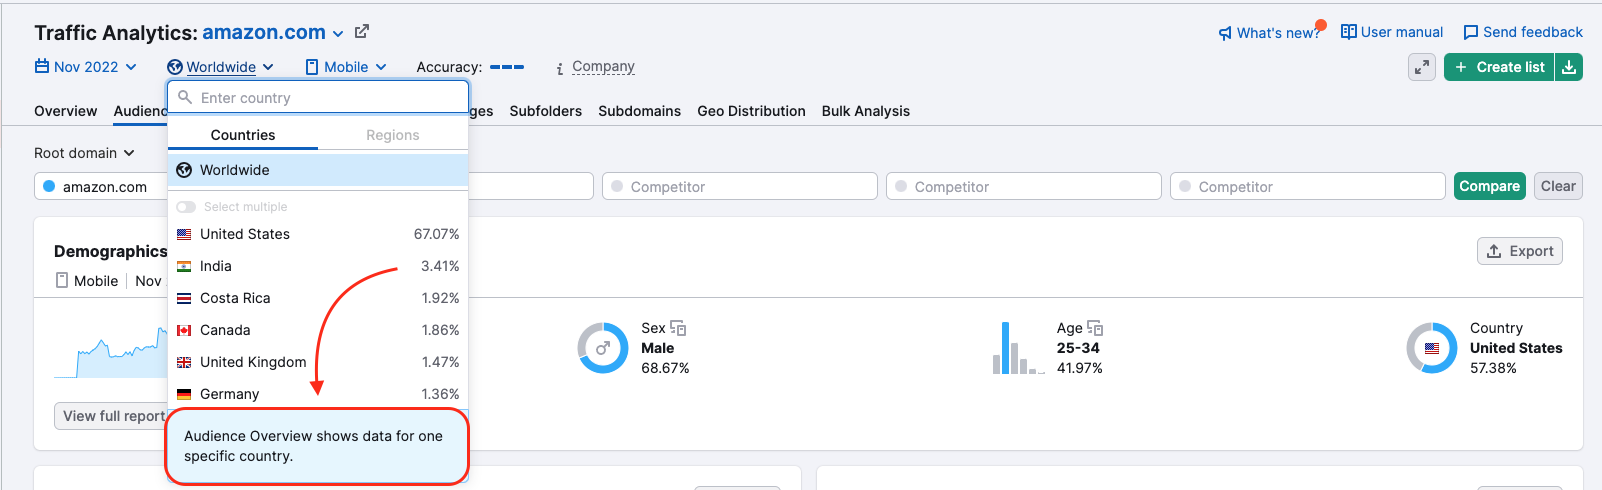Open the User manual book icon

pos(1349,32)
